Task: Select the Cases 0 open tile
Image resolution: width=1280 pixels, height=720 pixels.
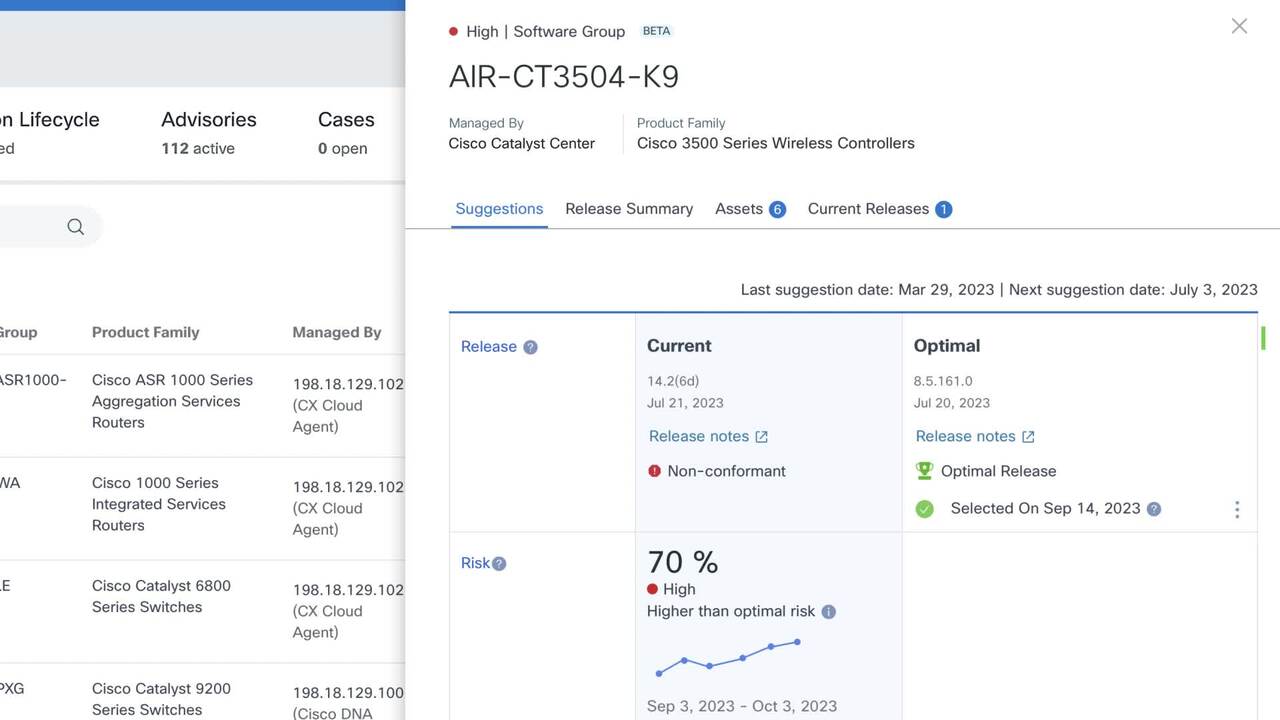Action: tap(346, 132)
